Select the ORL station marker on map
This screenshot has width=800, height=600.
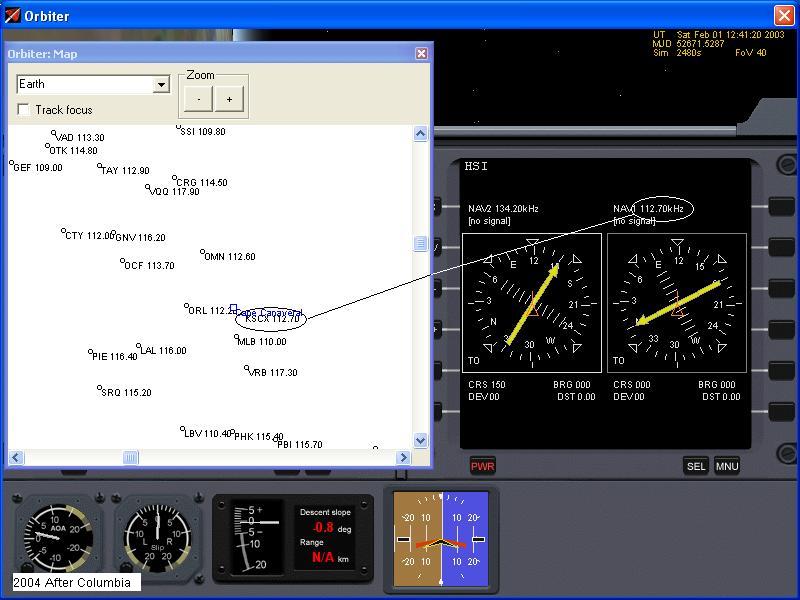pyautogui.click(x=187, y=307)
